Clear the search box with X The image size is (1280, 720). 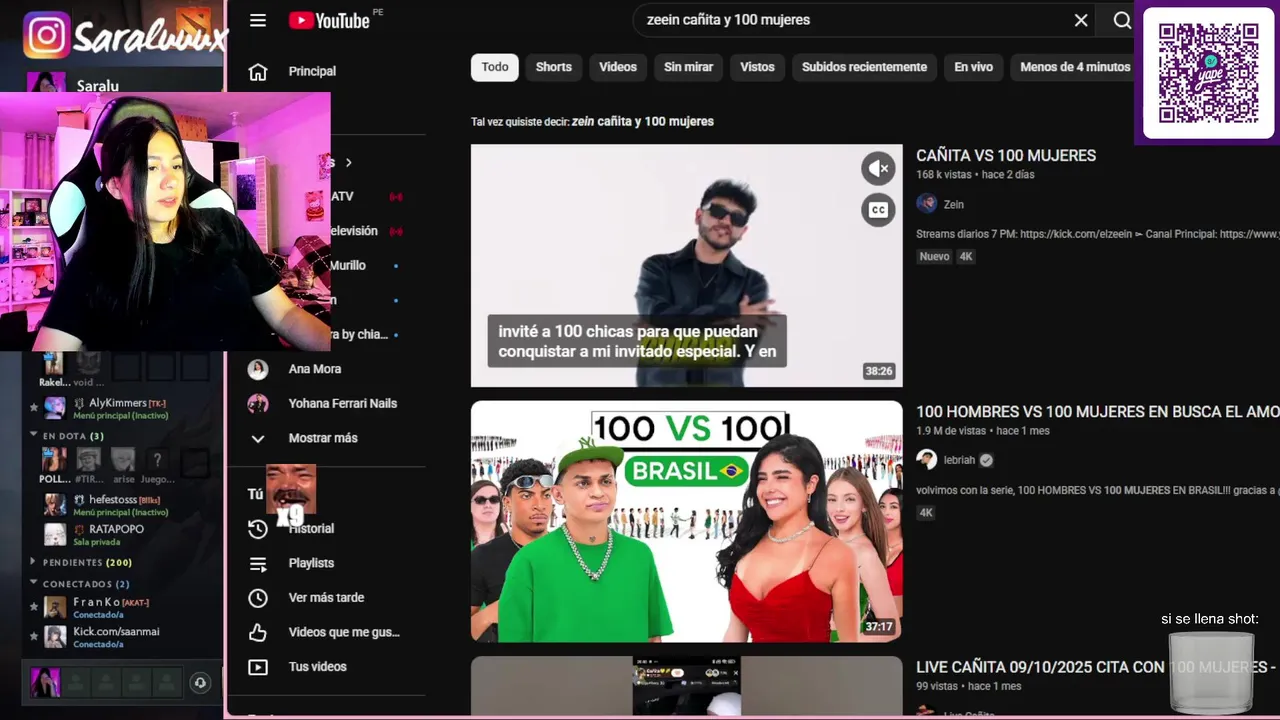click(1081, 20)
